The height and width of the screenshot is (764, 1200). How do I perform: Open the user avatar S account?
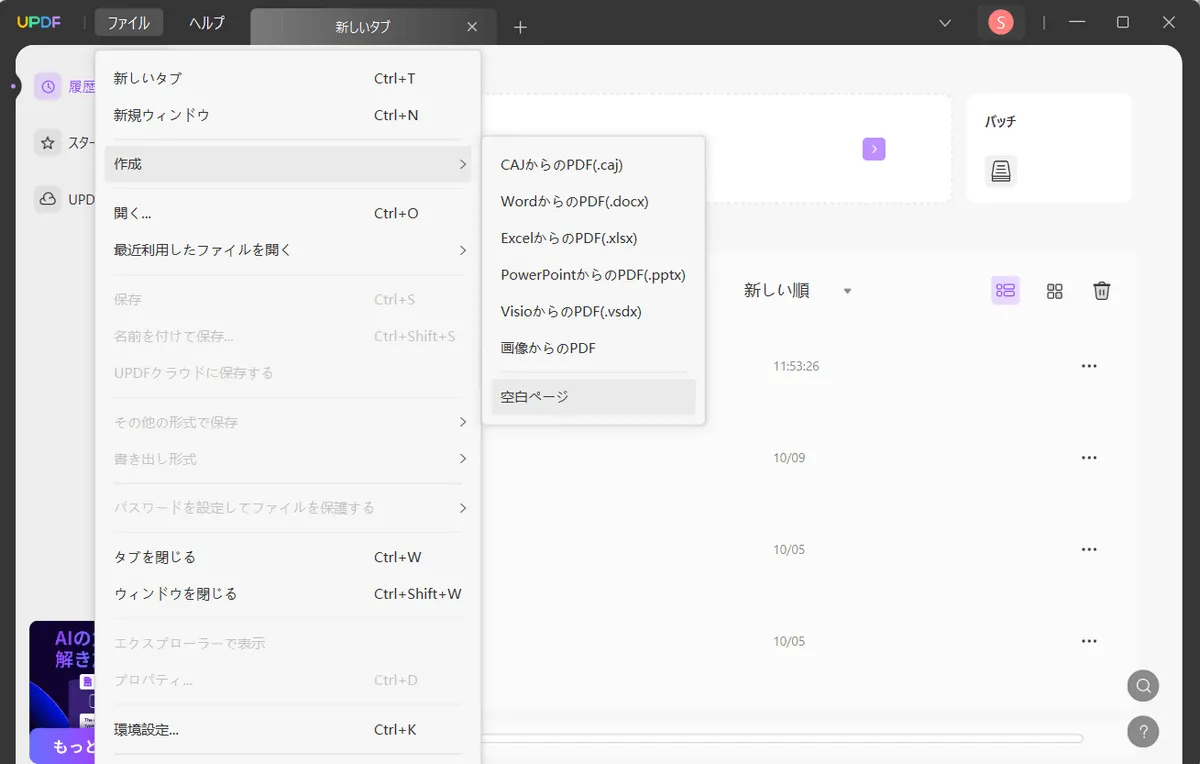pyautogui.click(x=1001, y=22)
